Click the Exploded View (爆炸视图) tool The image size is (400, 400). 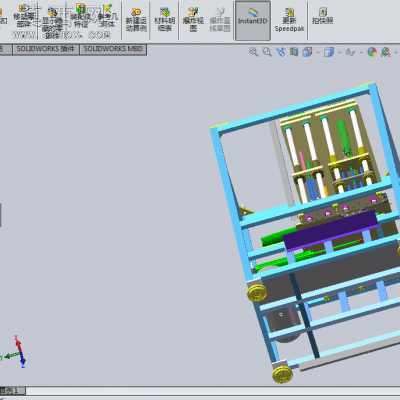pos(193,20)
